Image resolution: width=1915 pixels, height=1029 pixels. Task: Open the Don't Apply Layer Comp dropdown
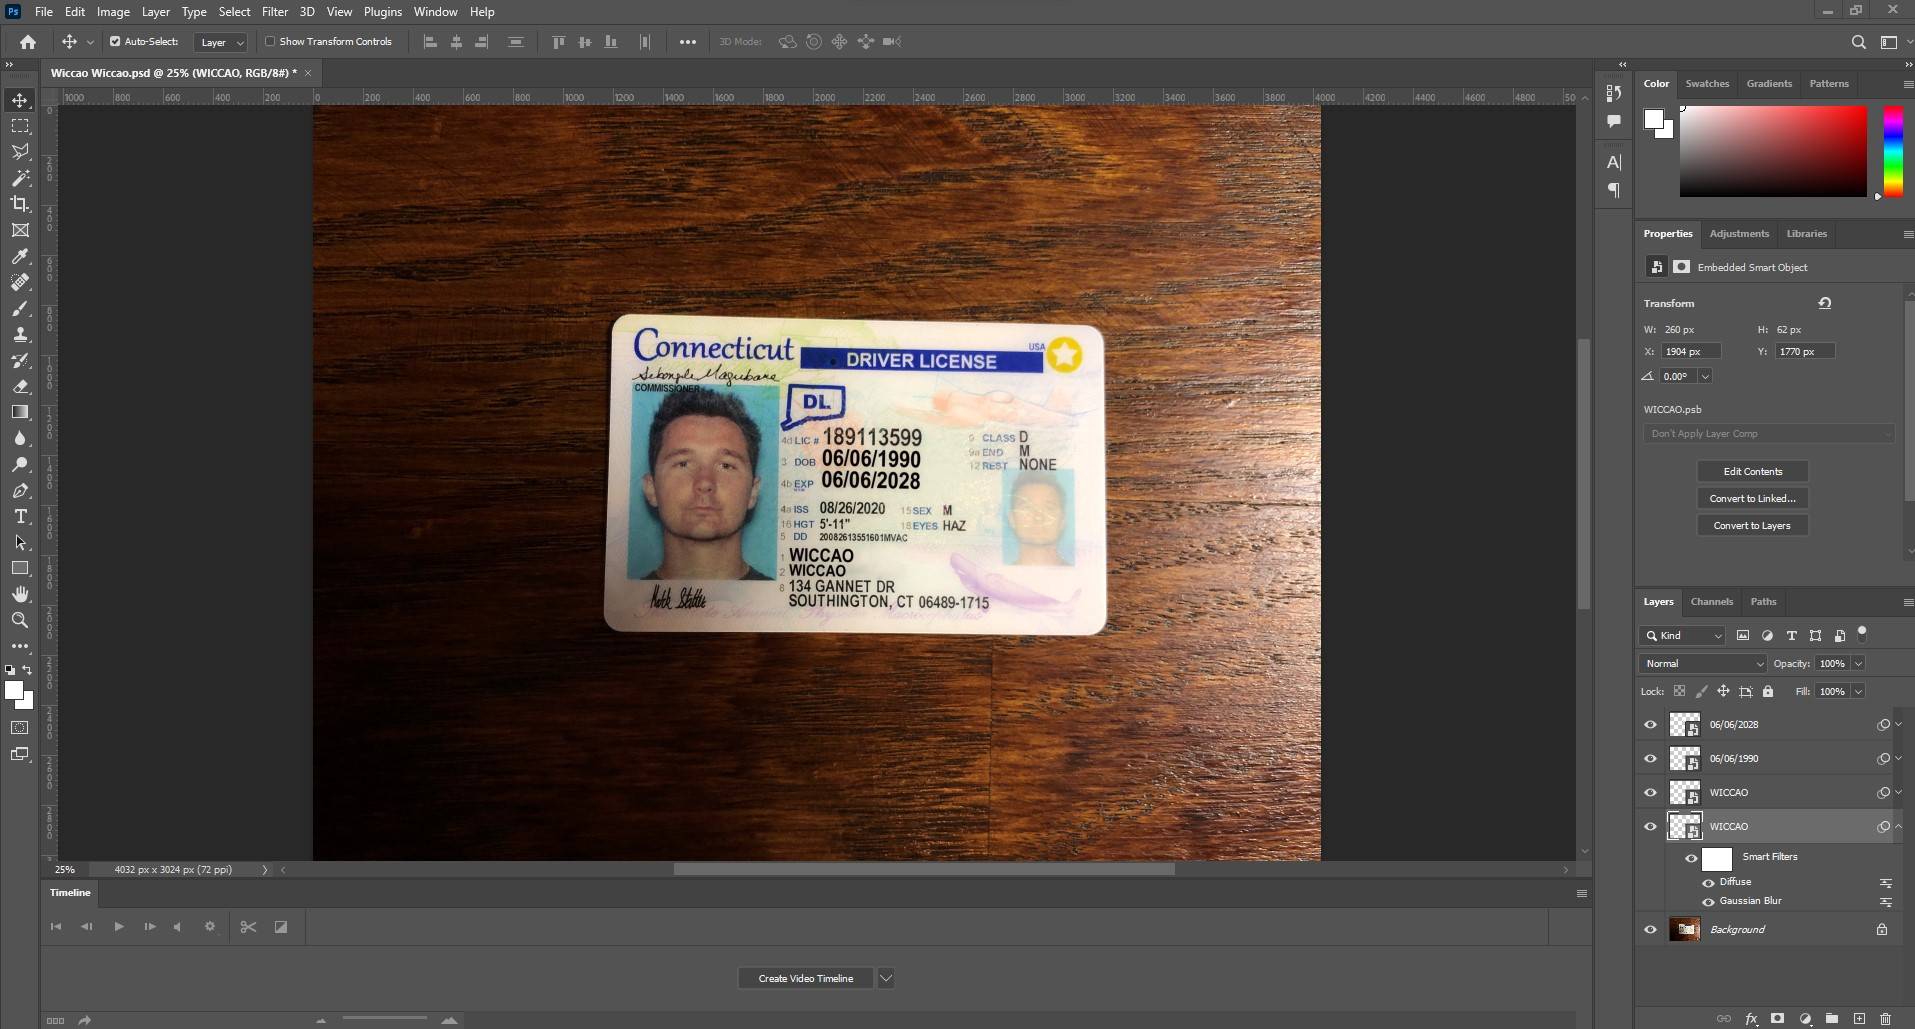click(x=1768, y=434)
